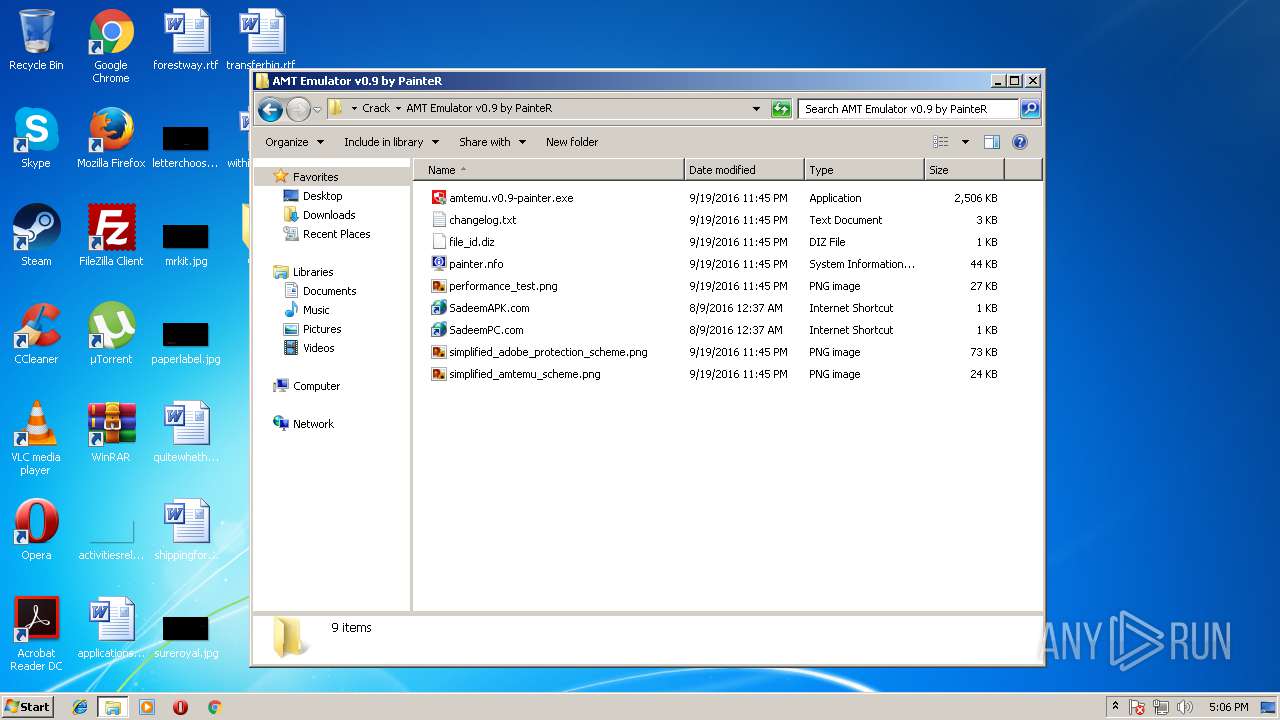1280x720 pixels.
Task: Open the Organize dropdown menu
Action: pyautogui.click(x=295, y=142)
